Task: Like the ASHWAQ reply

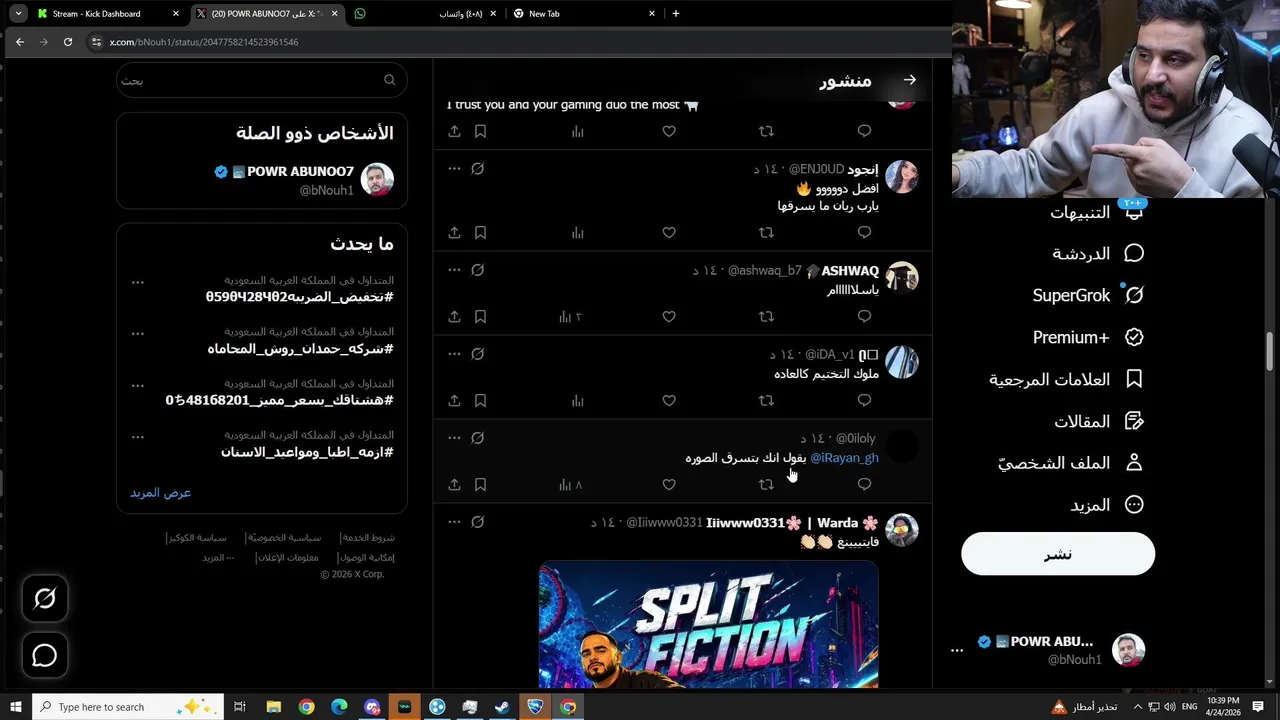Action: pyautogui.click(x=669, y=317)
